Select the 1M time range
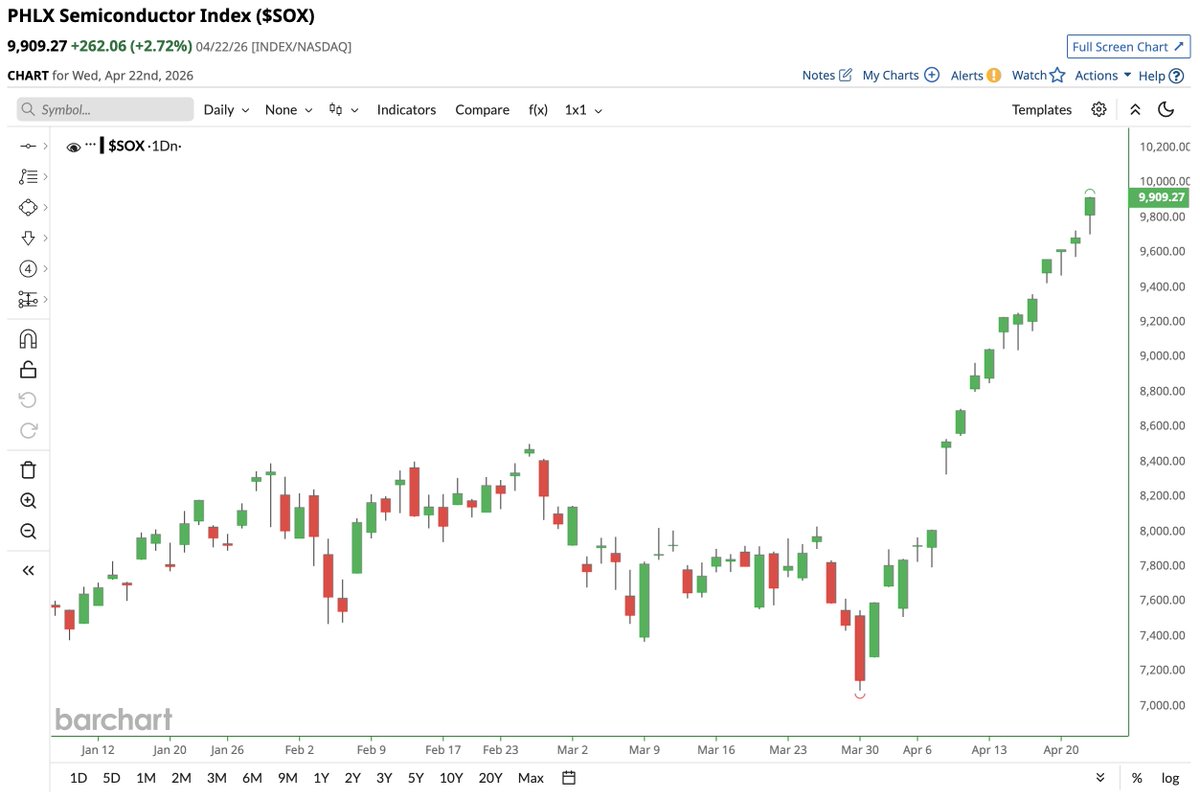The height and width of the screenshot is (799, 1200). (x=146, y=777)
